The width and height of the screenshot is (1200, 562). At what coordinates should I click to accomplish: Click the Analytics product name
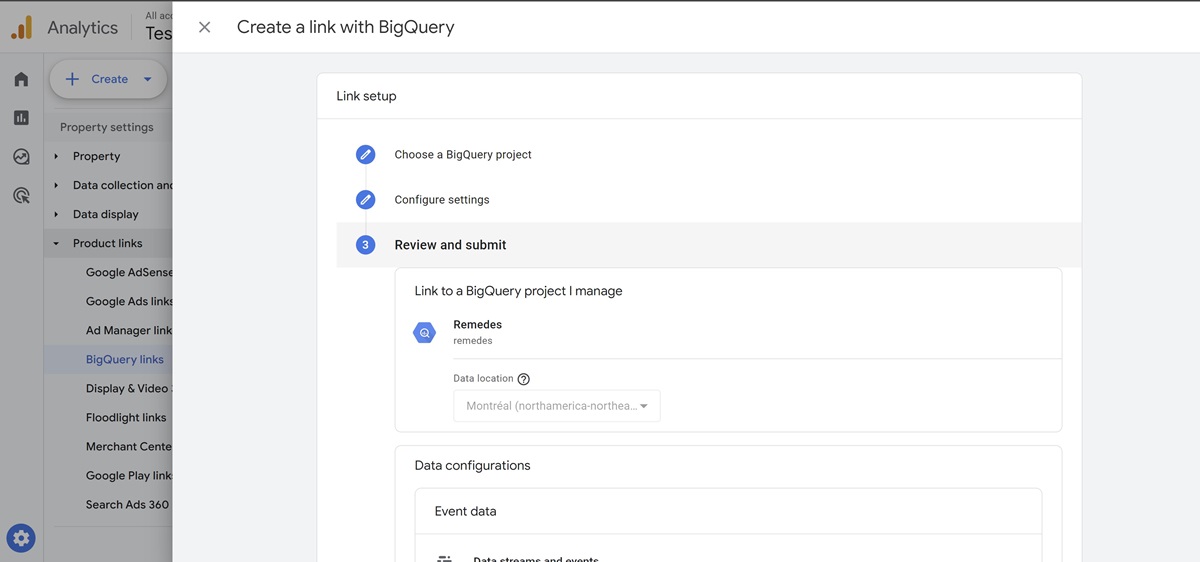click(83, 28)
